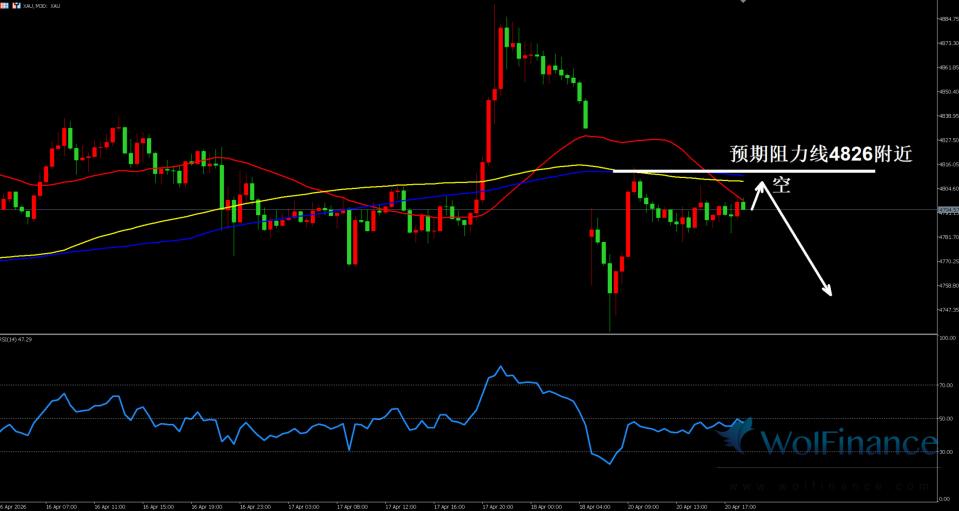Click the upward white arrow head near 空
The image size is (959, 511).
760,184
